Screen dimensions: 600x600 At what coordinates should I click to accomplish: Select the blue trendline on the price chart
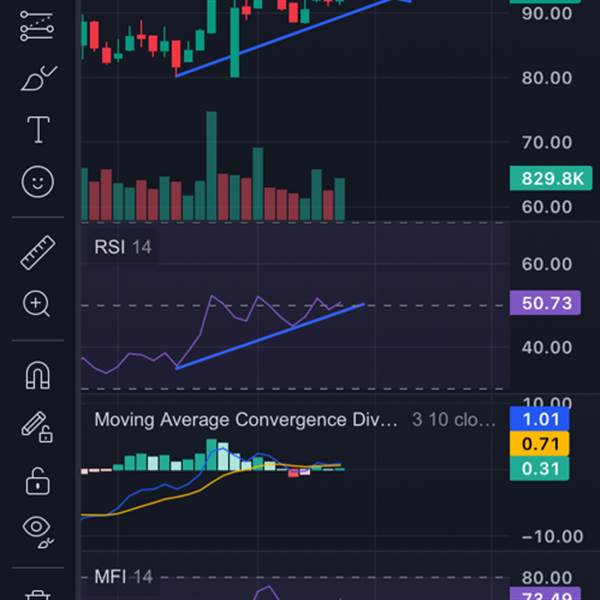tap(283, 37)
